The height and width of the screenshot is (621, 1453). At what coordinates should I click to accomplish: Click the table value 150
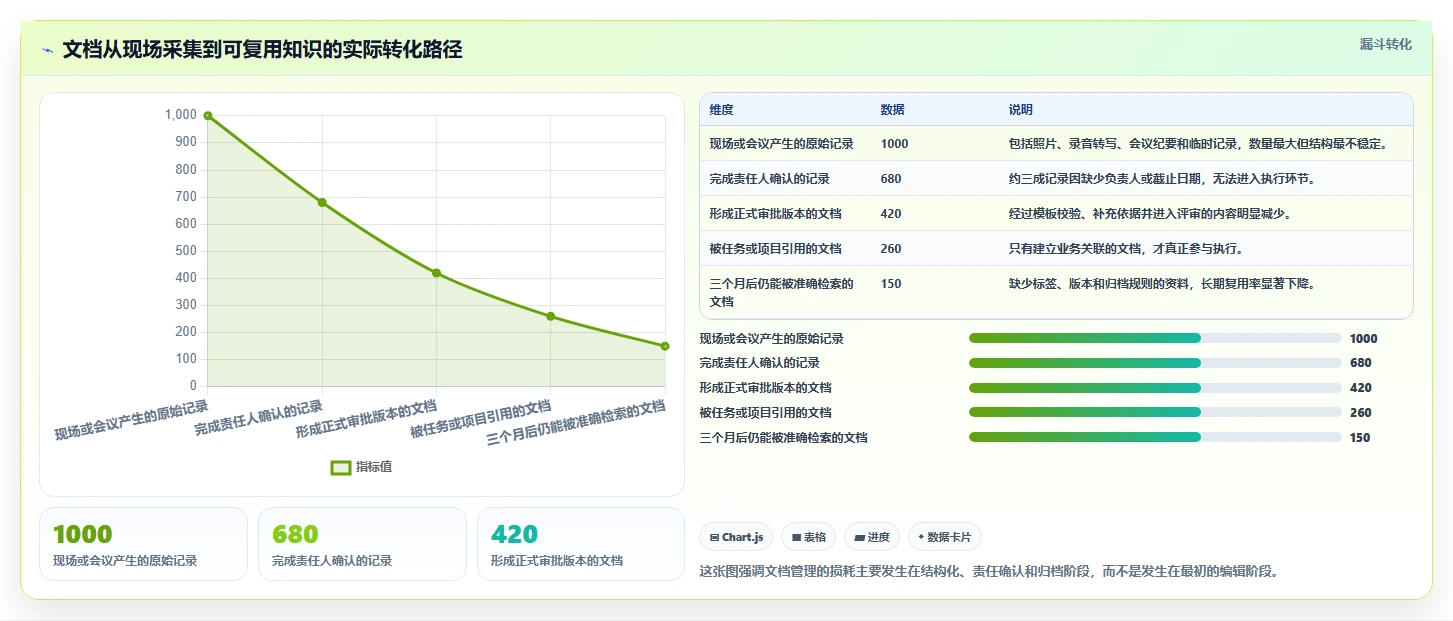(890, 284)
